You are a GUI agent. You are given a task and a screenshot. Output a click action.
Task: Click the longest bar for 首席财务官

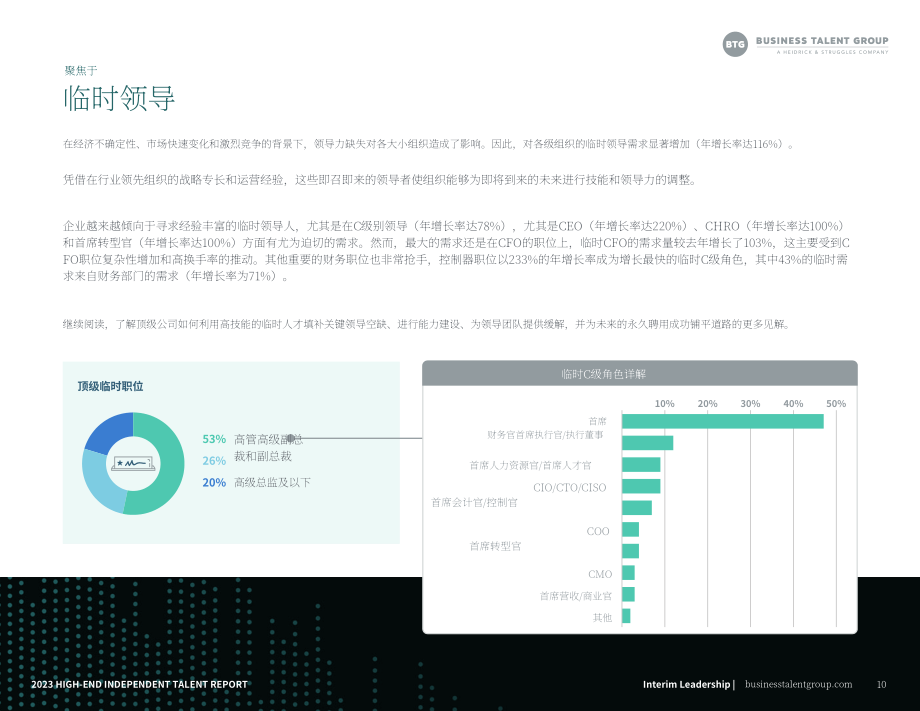coord(723,421)
